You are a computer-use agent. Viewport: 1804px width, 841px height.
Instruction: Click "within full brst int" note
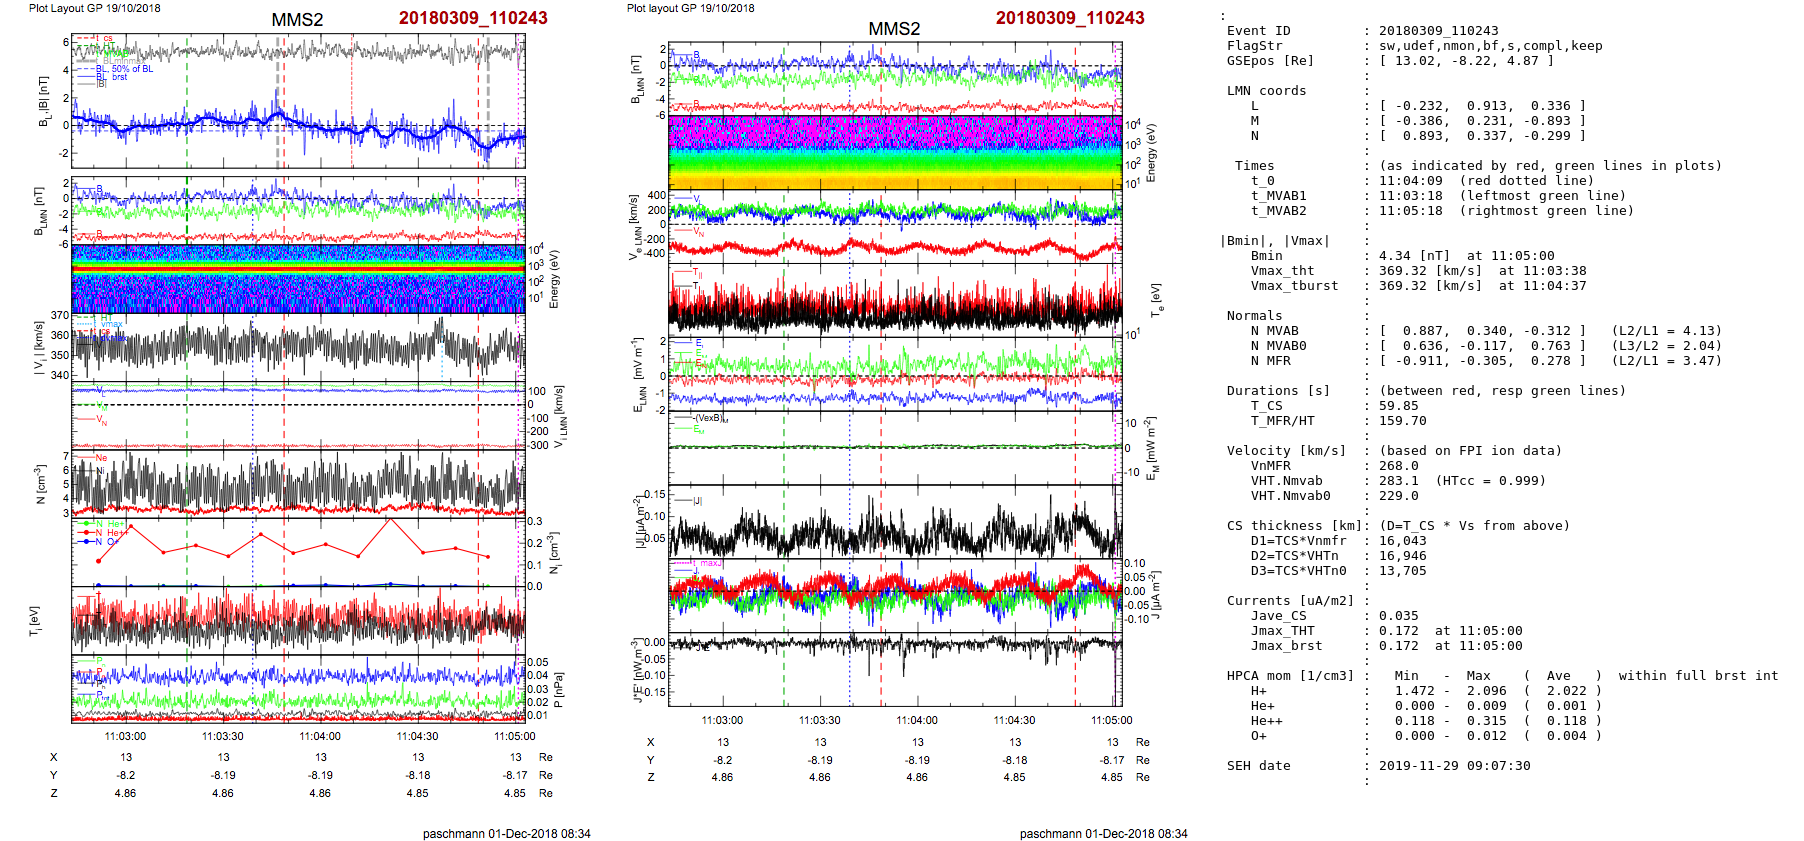1698,676
